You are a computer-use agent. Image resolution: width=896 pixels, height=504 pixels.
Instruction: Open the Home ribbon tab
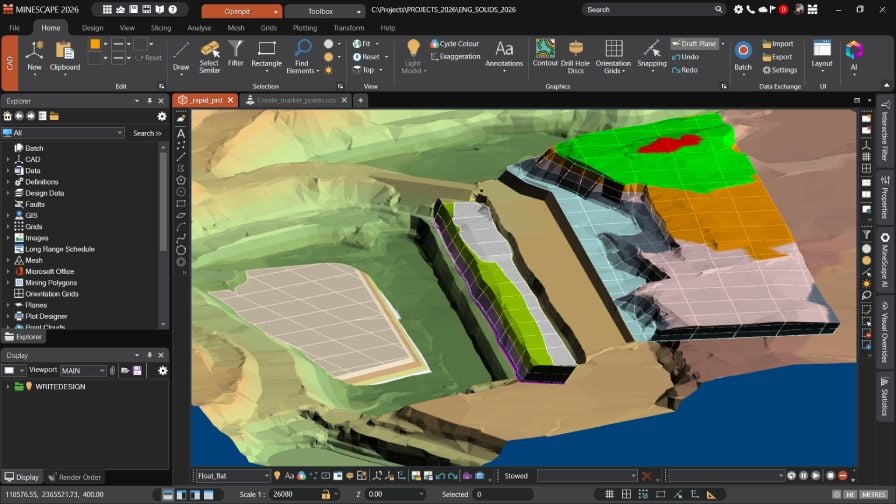click(x=50, y=27)
